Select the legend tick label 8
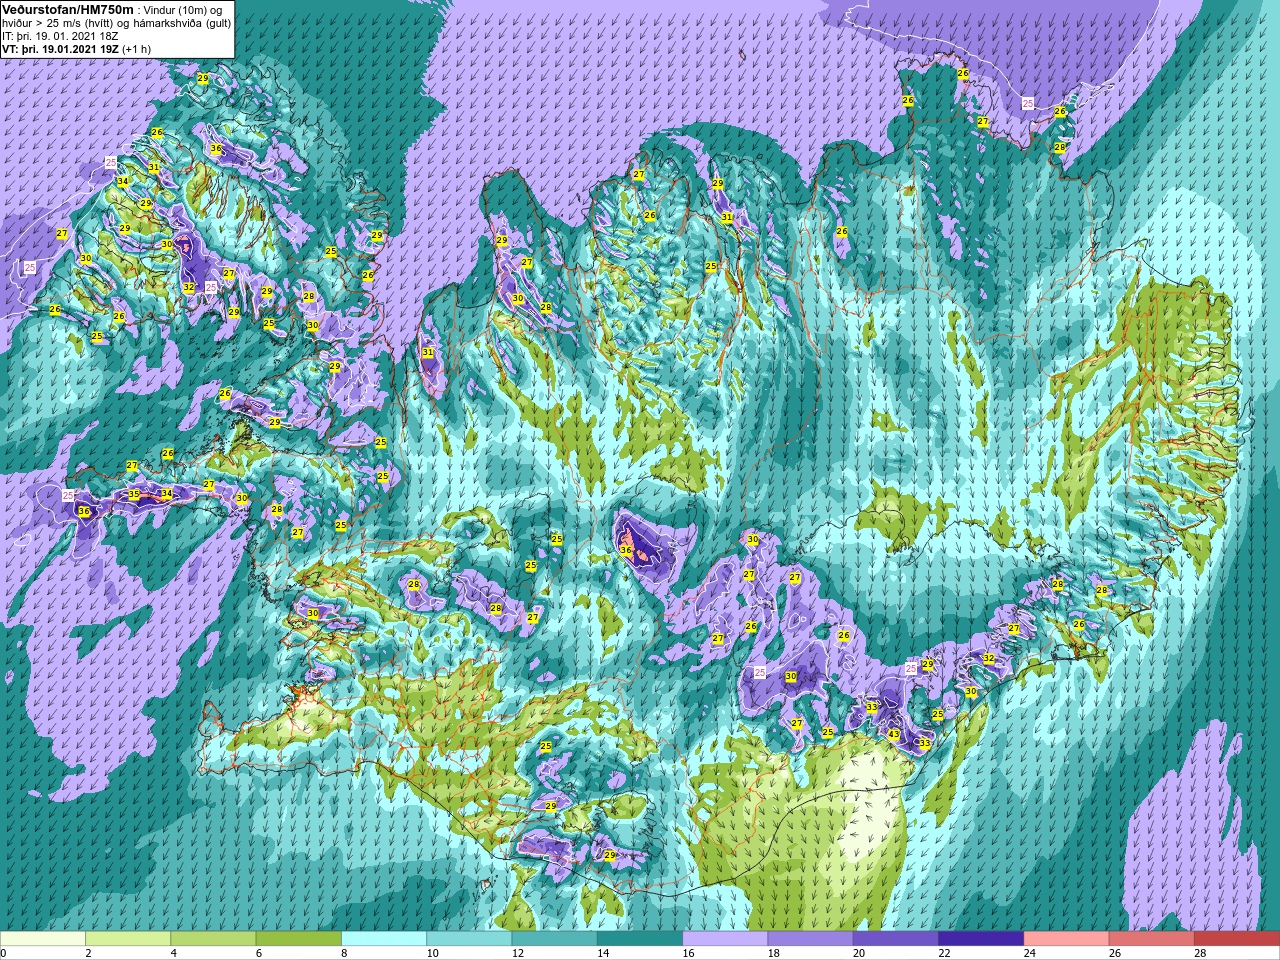Screen dimensions: 1280x960 point(344,953)
